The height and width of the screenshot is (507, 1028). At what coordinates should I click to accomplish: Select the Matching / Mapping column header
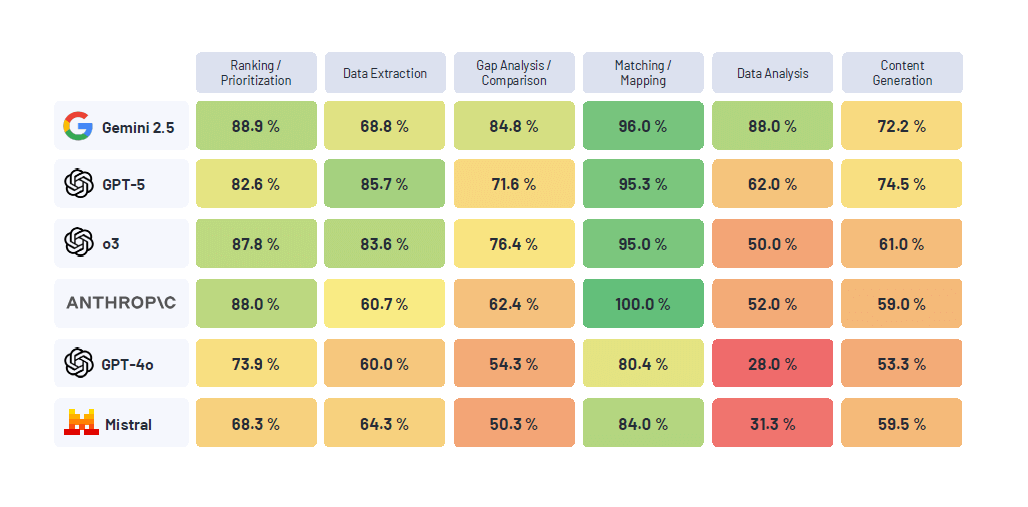click(642, 73)
